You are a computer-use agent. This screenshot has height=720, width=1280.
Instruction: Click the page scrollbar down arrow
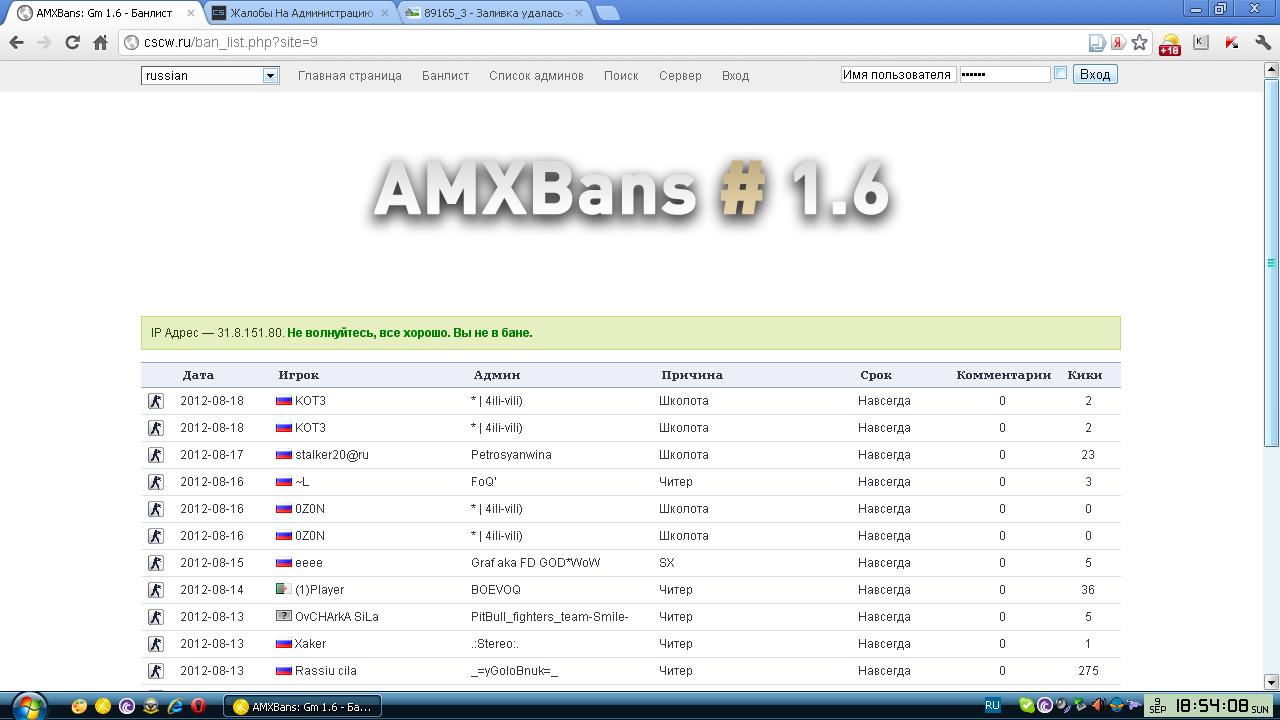click(1272, 682)
